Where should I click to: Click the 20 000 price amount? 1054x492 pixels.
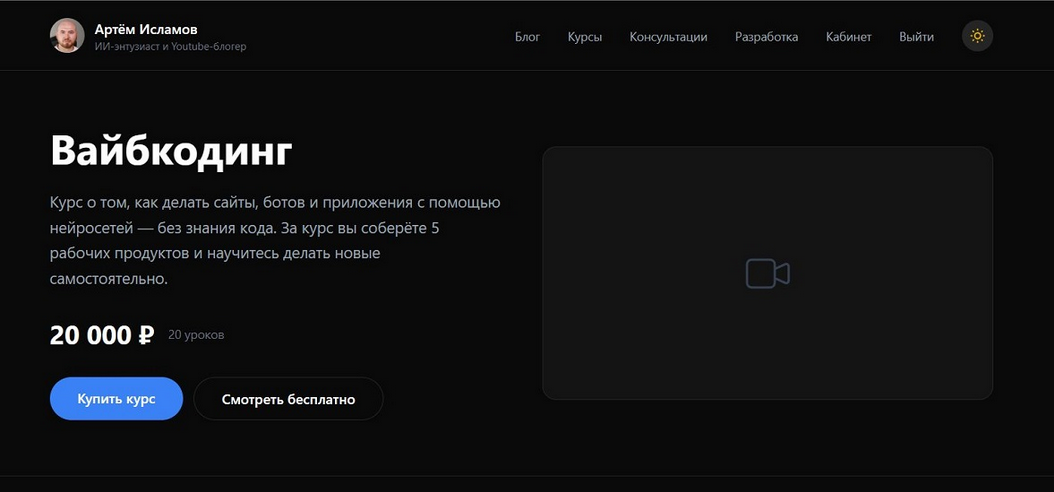click(91, 335)
